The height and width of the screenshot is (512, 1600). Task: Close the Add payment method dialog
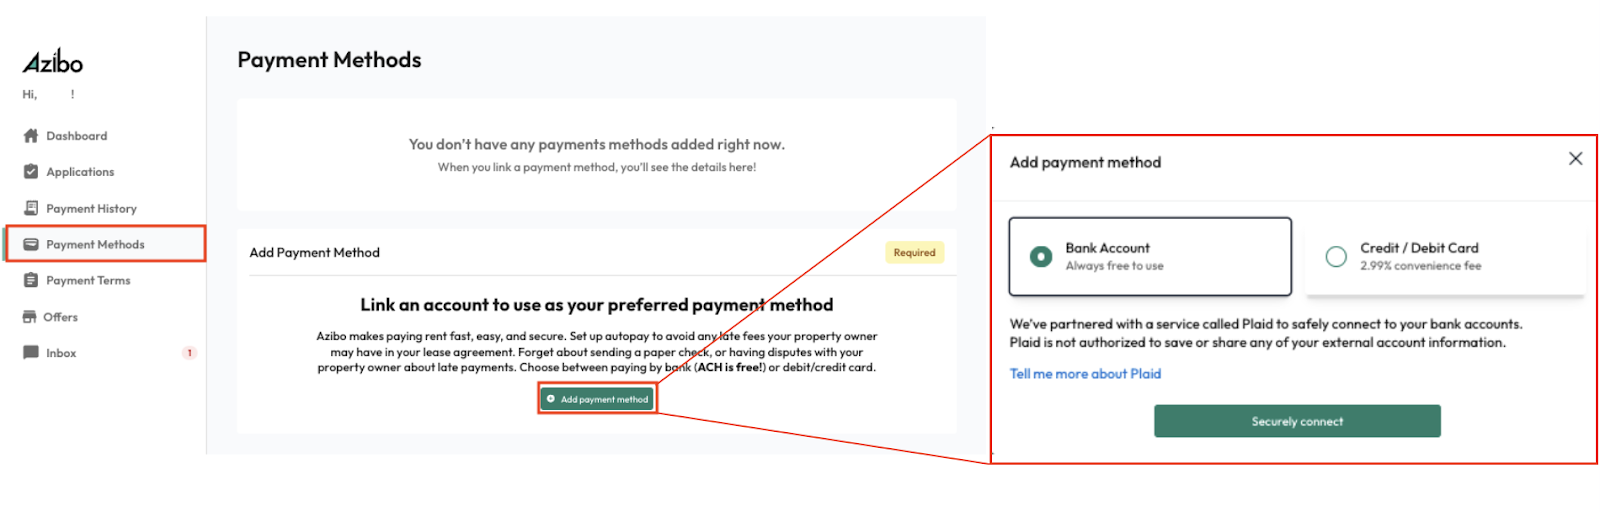(1575, 159)
